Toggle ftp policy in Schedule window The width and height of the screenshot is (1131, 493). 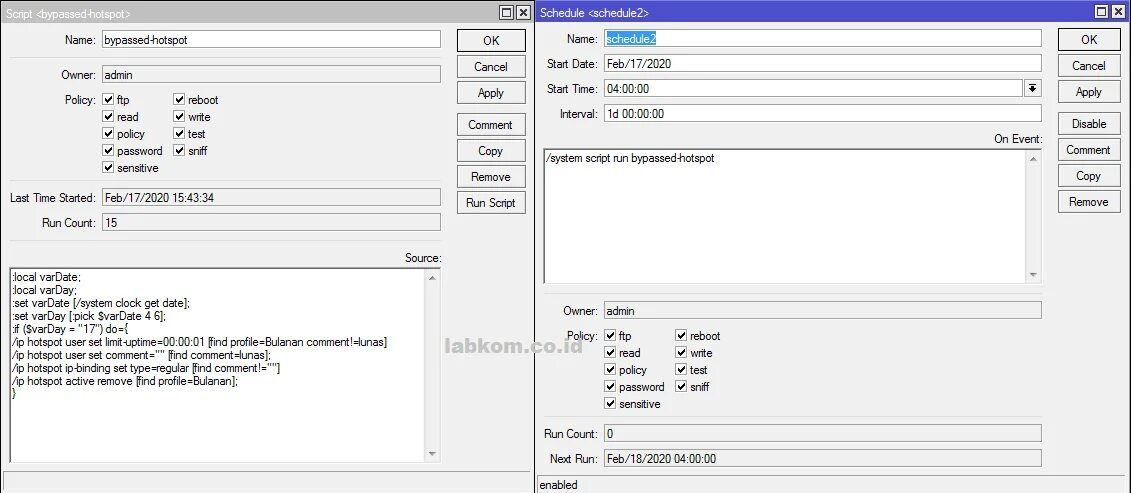(610, 336)
